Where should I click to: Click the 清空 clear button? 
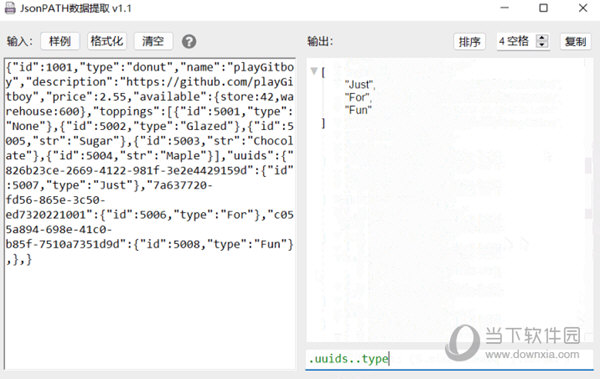[x=153, y=41]
